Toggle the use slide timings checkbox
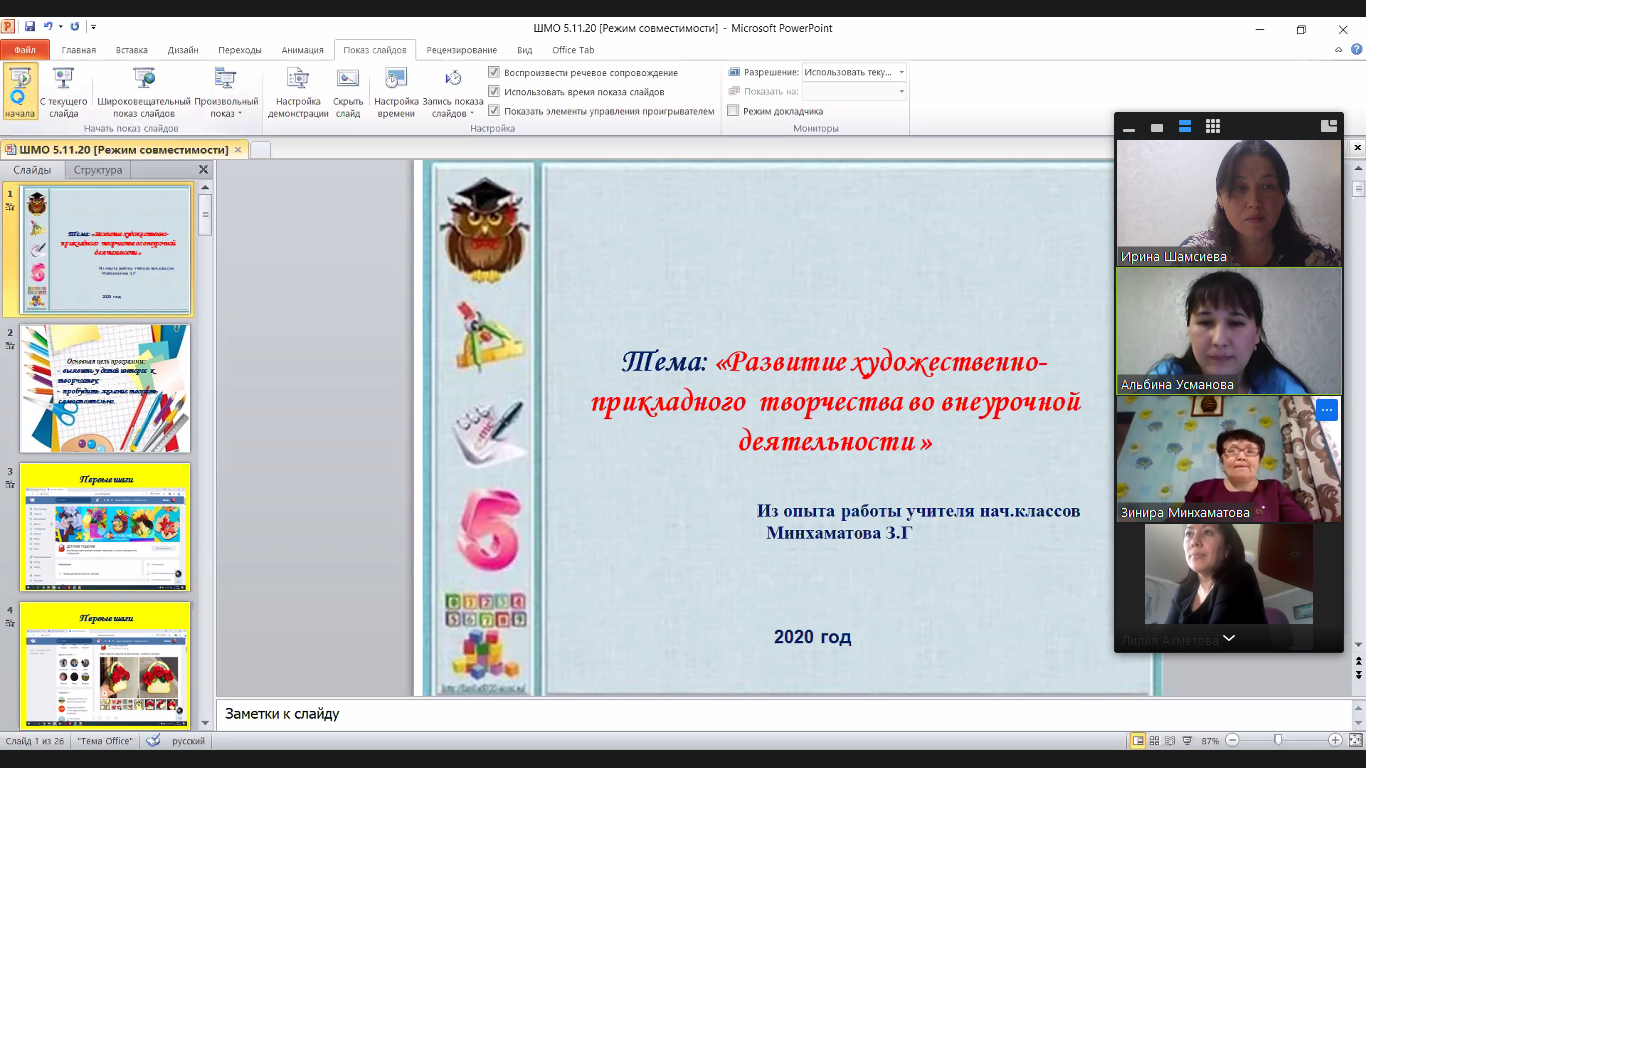1629x1060 pixels. coord(494,91)
